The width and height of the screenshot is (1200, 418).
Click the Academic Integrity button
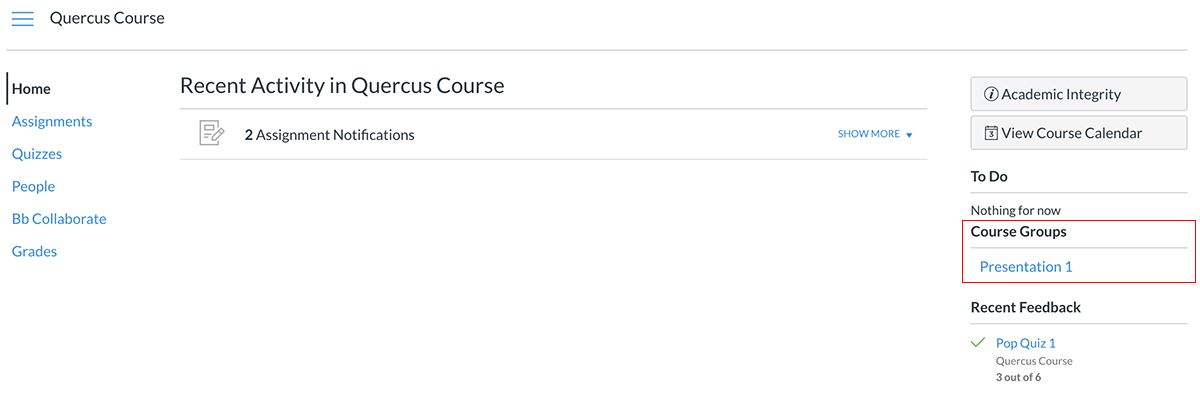point(1079,94)
